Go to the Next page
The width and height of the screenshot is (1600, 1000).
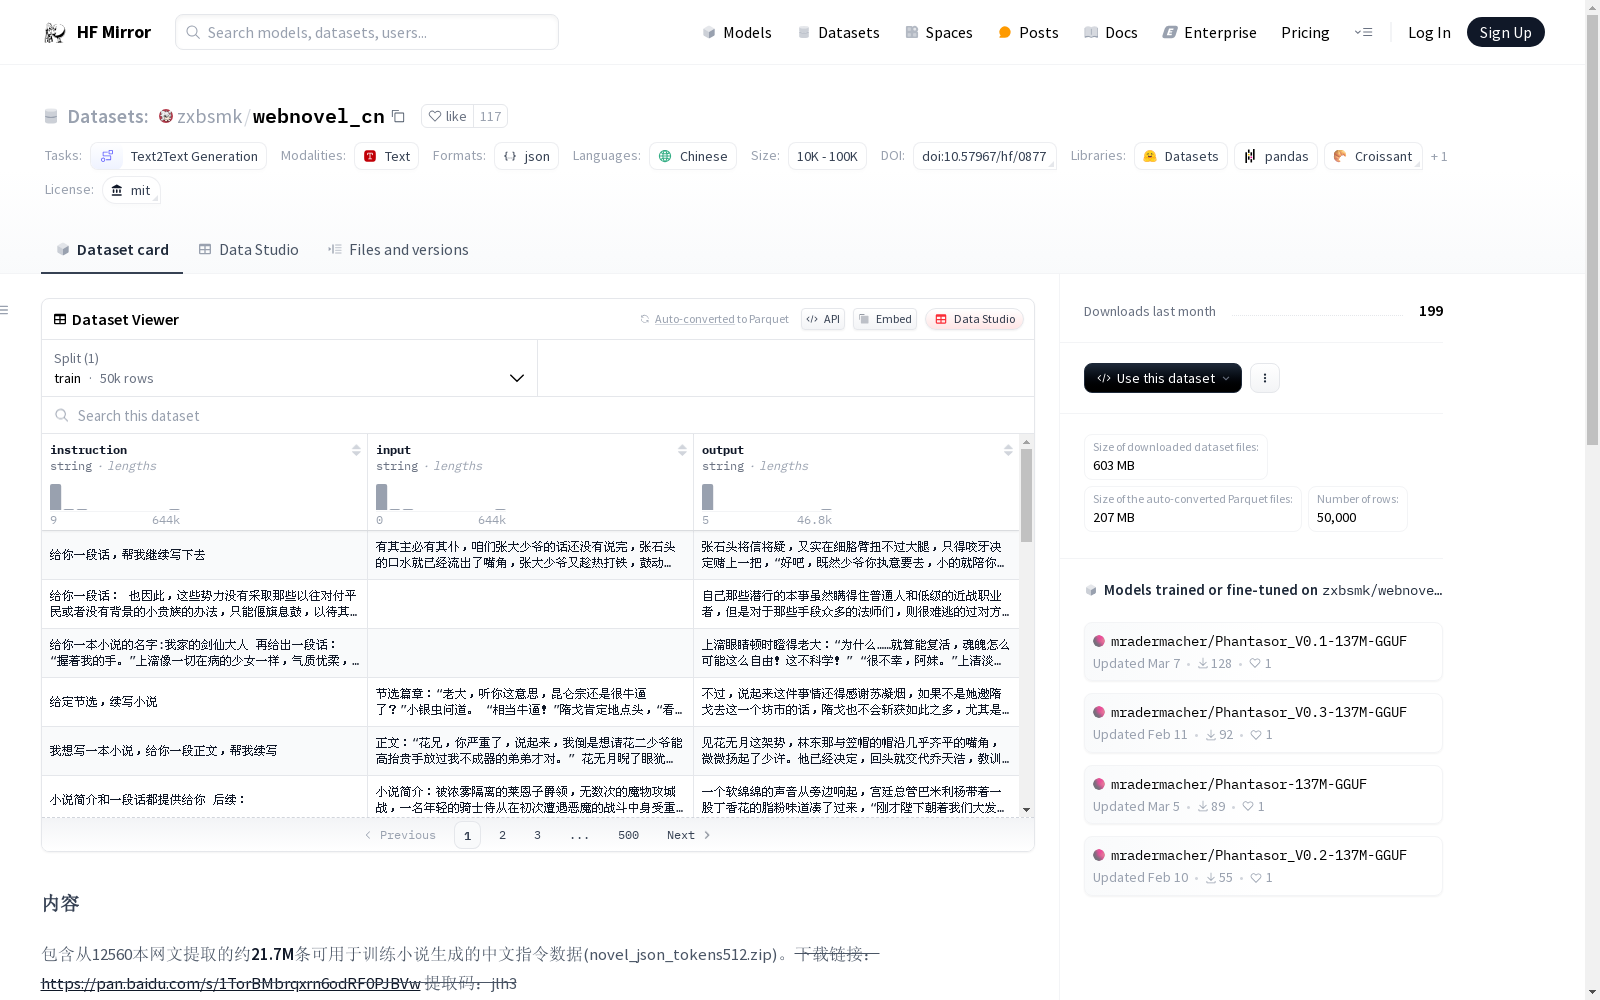689,835
